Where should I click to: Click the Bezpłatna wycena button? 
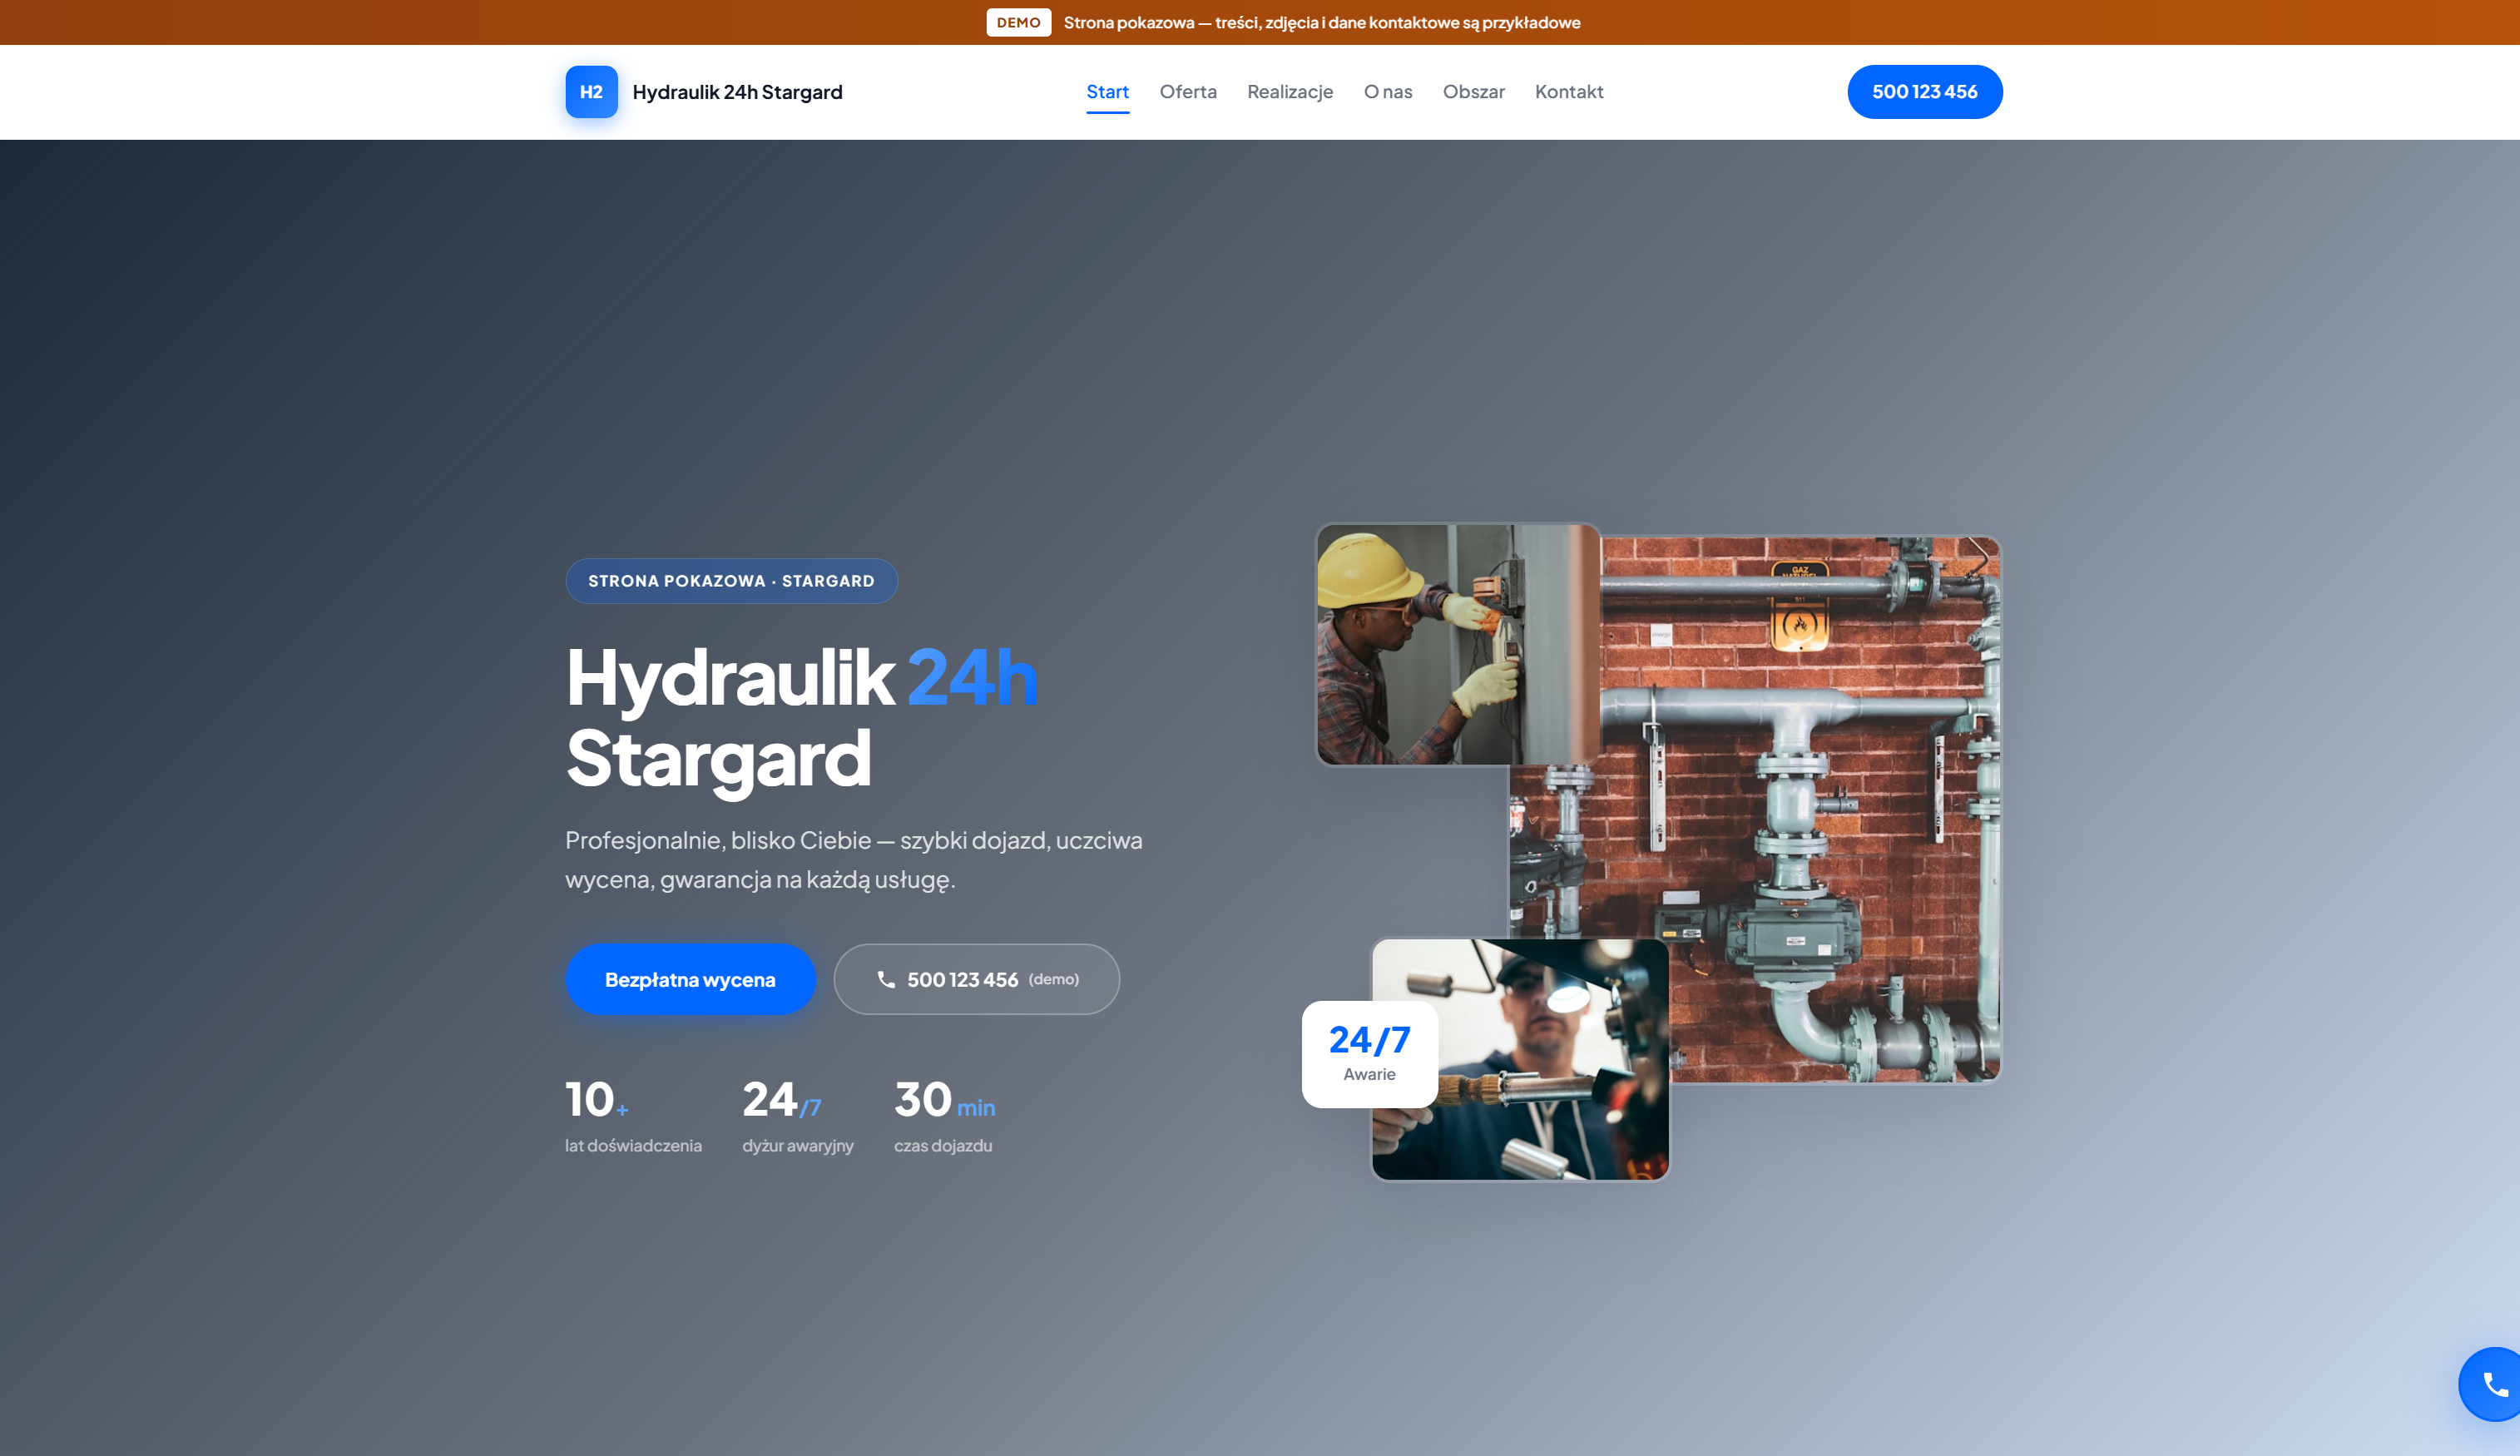[x=690, y=979]
